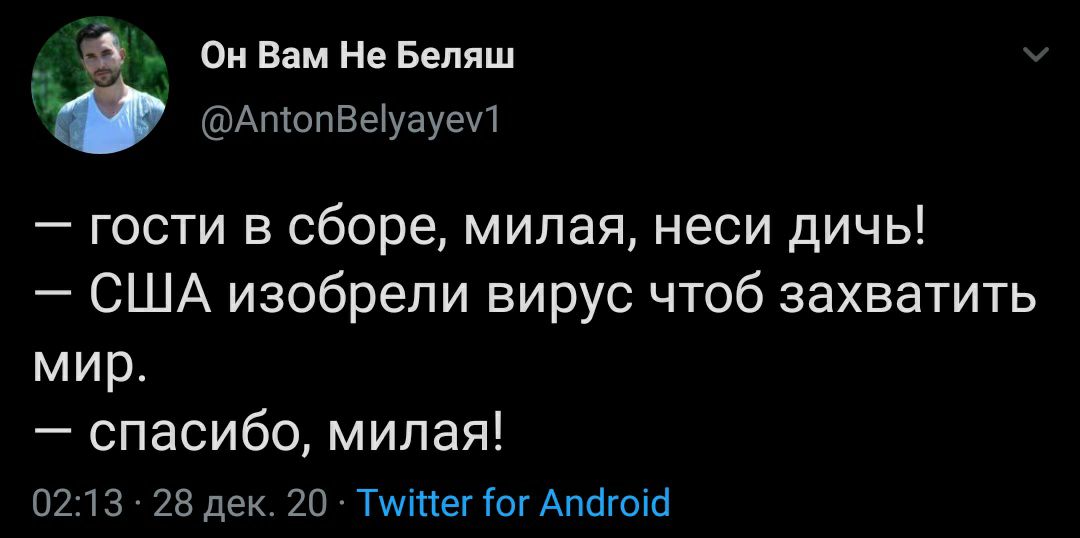Open the profile of Он Вам Не Беляш

359,57
